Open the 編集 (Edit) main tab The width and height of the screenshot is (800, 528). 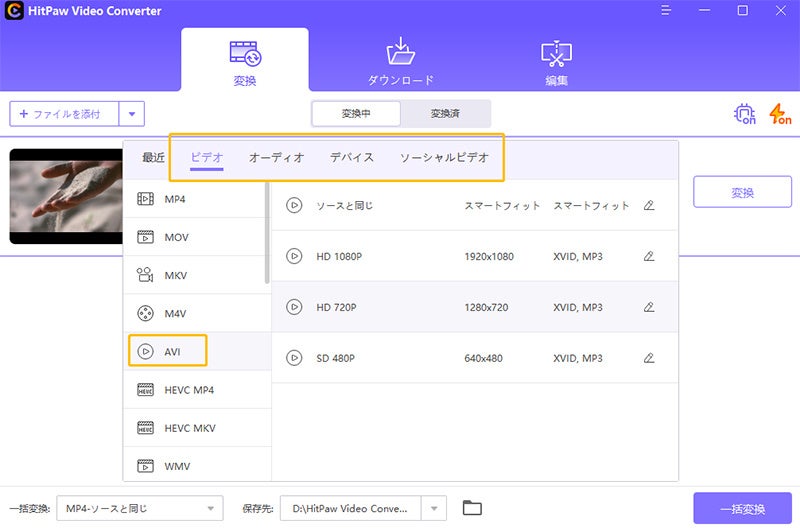556,62
